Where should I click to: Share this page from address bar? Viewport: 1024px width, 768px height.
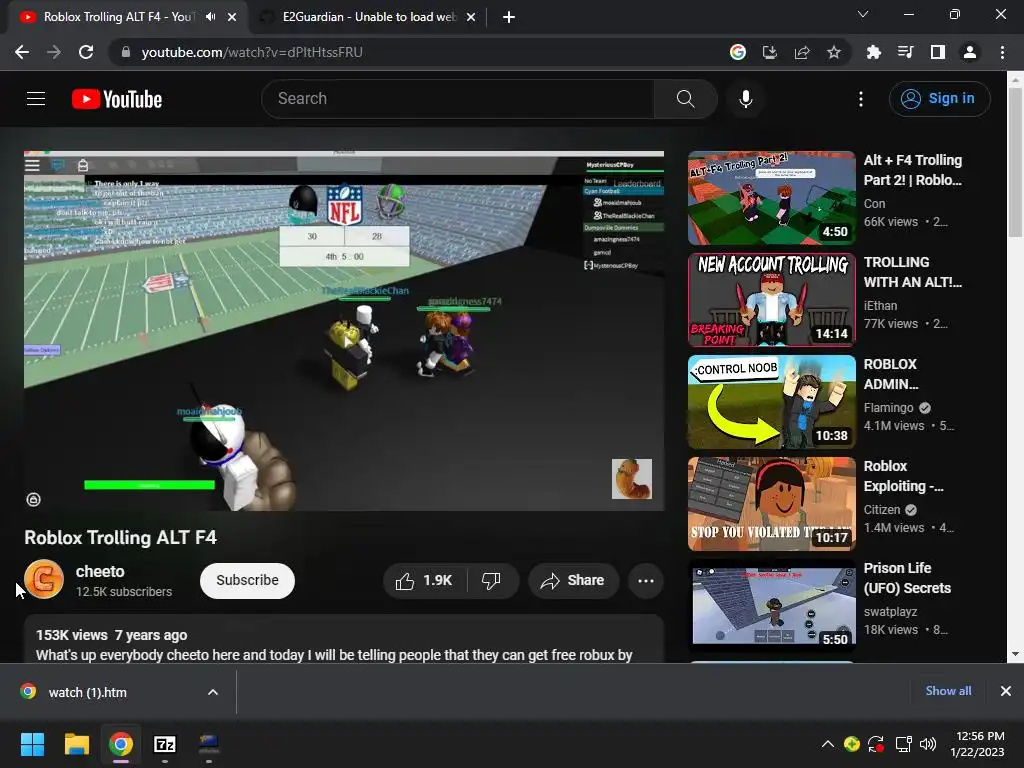802,52
